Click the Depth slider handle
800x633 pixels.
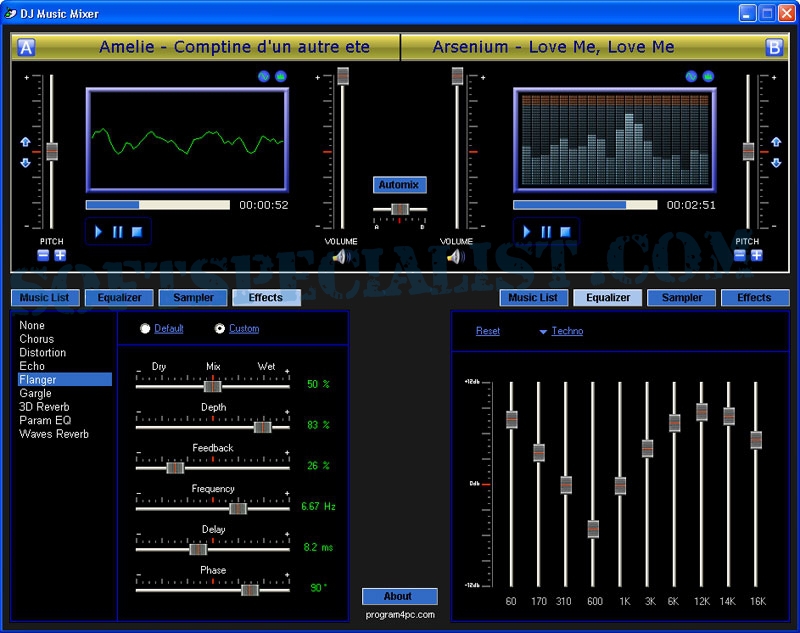point(263,427)
